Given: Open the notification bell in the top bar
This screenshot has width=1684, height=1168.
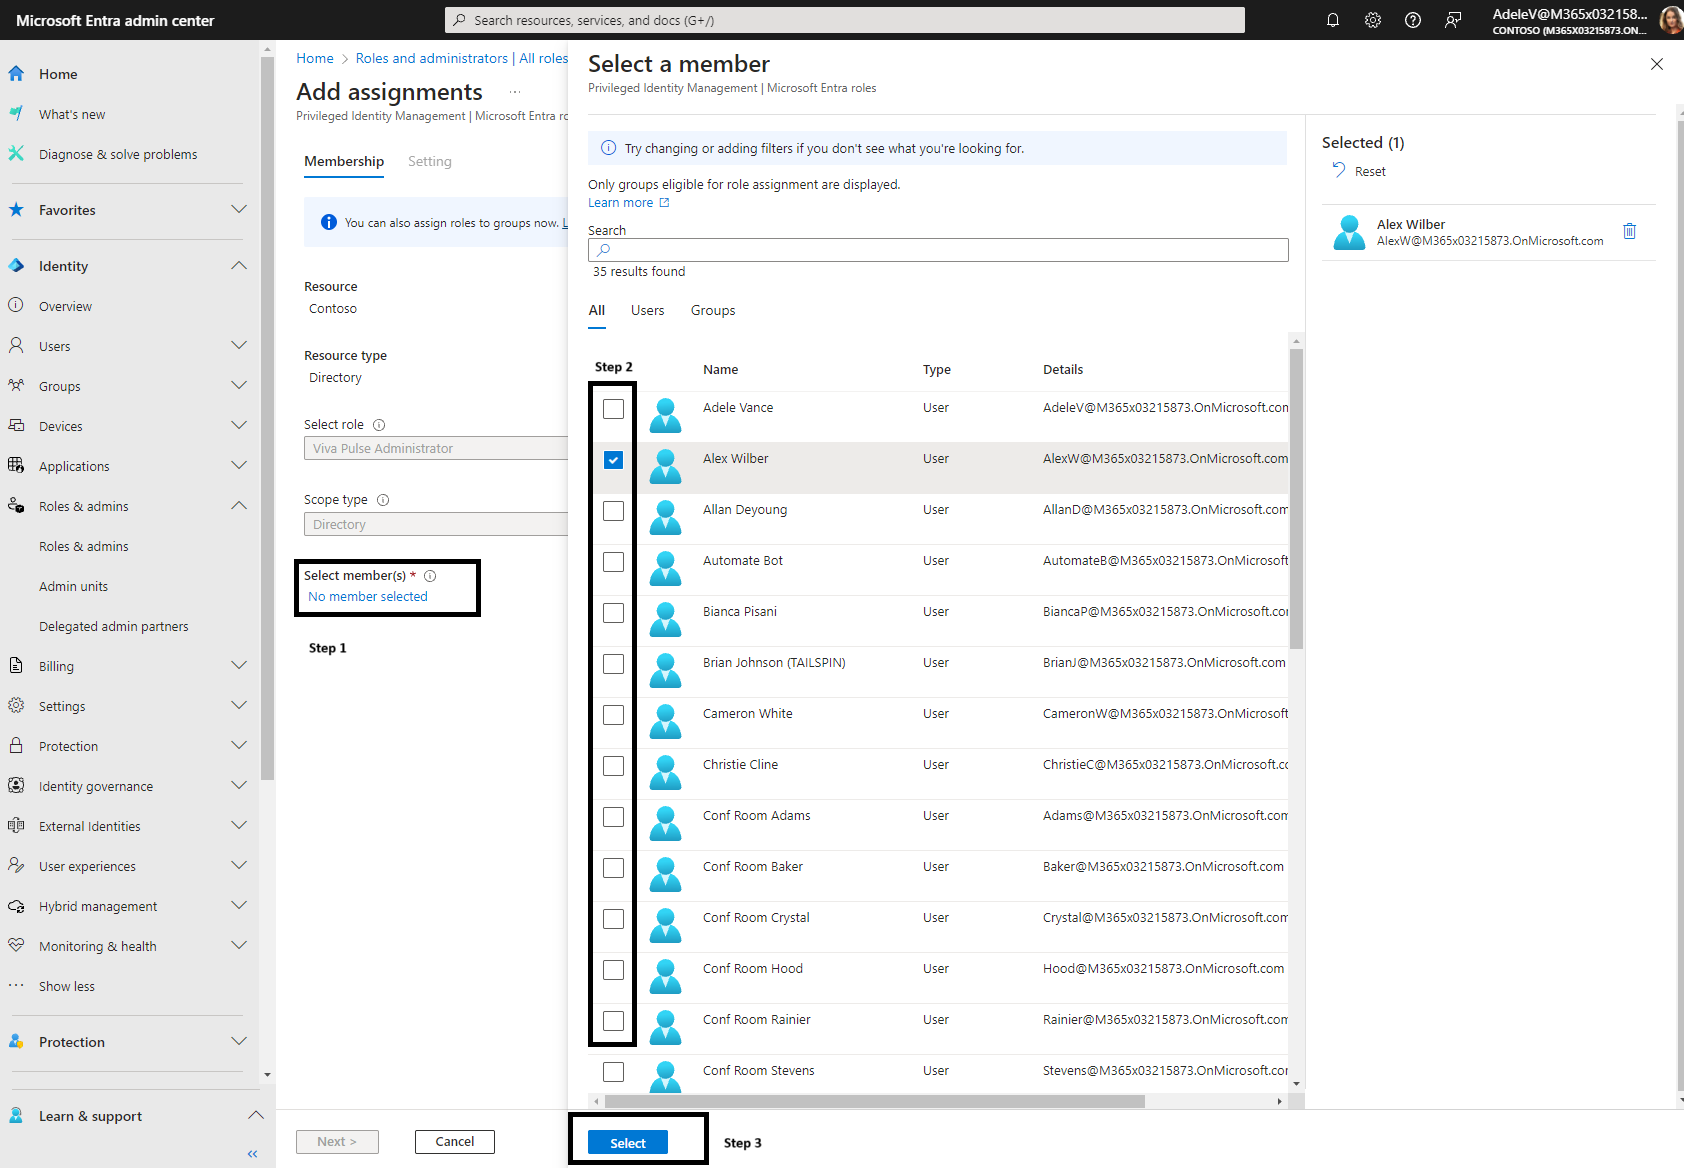Looking at the screenshot, I should (1333, 20).
